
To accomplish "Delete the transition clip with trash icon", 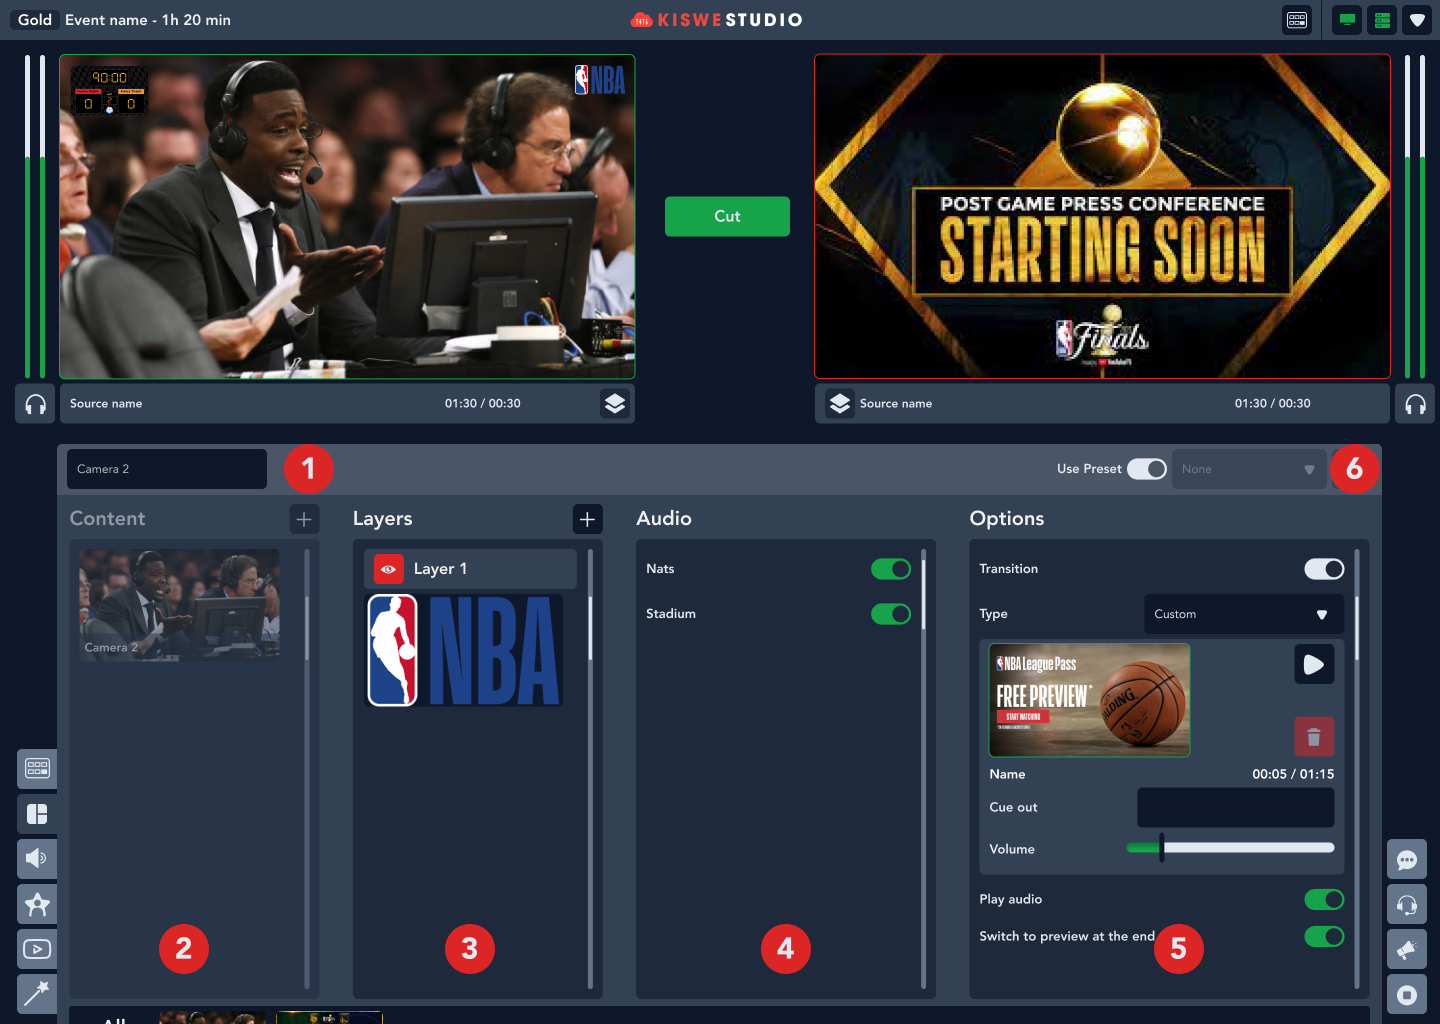I will point(1314,737).
